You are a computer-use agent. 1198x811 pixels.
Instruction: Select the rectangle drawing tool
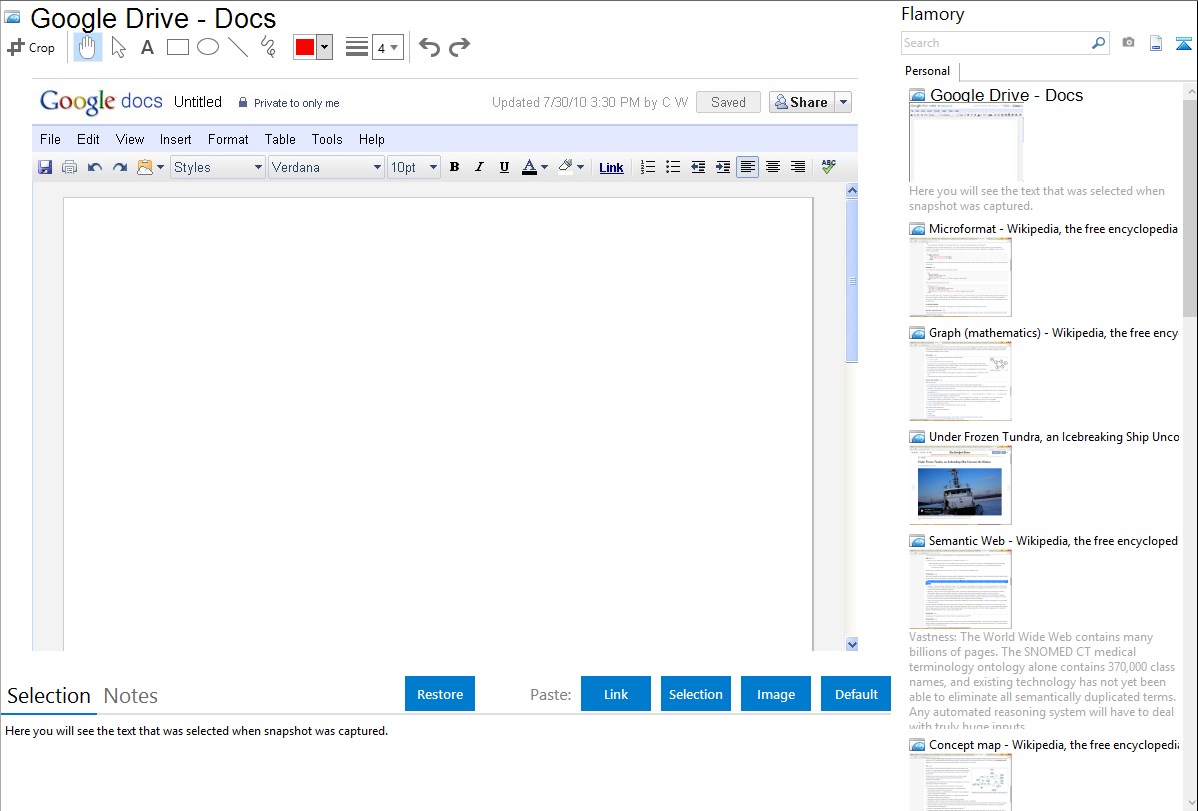pos(177,47)
